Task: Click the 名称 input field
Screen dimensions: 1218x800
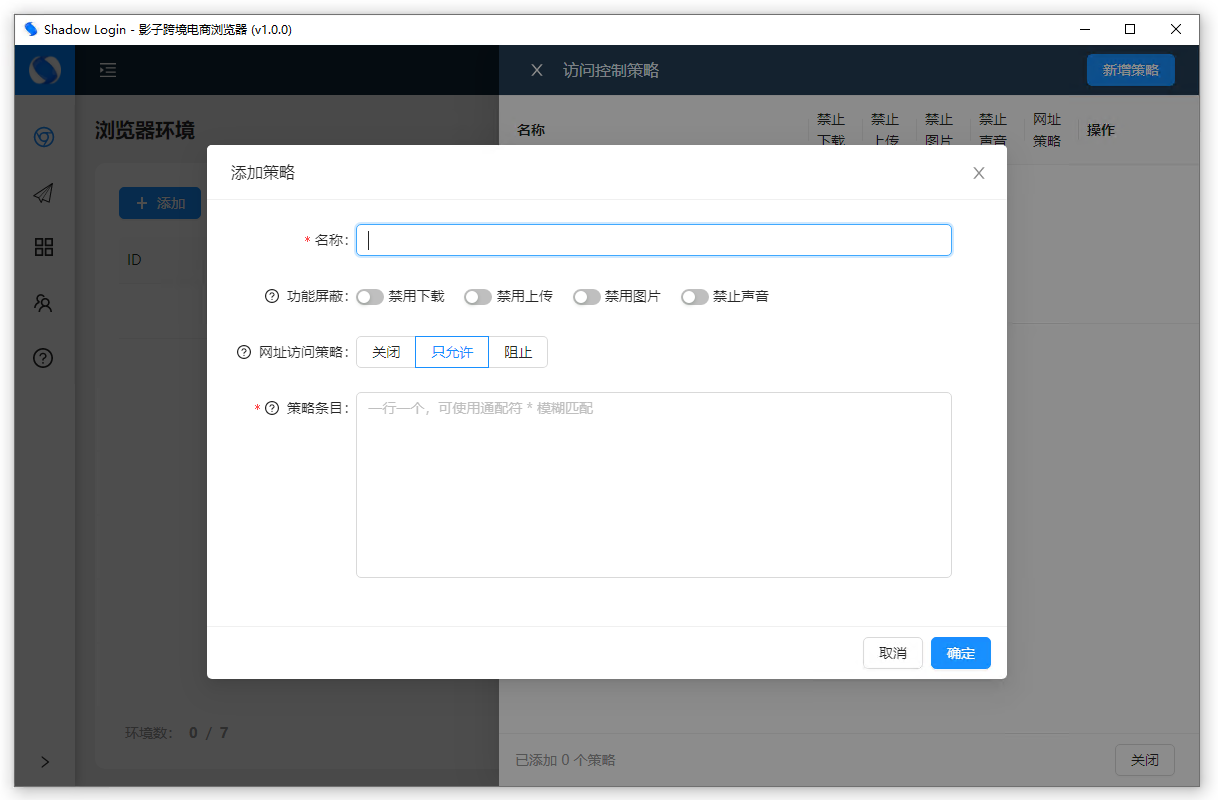Action: tap(653, 239)
